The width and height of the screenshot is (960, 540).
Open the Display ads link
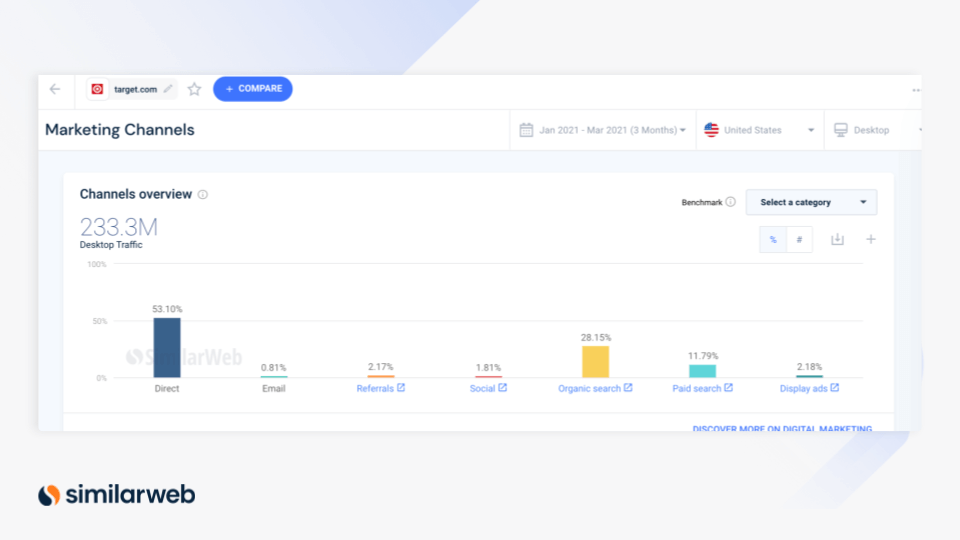803,388
